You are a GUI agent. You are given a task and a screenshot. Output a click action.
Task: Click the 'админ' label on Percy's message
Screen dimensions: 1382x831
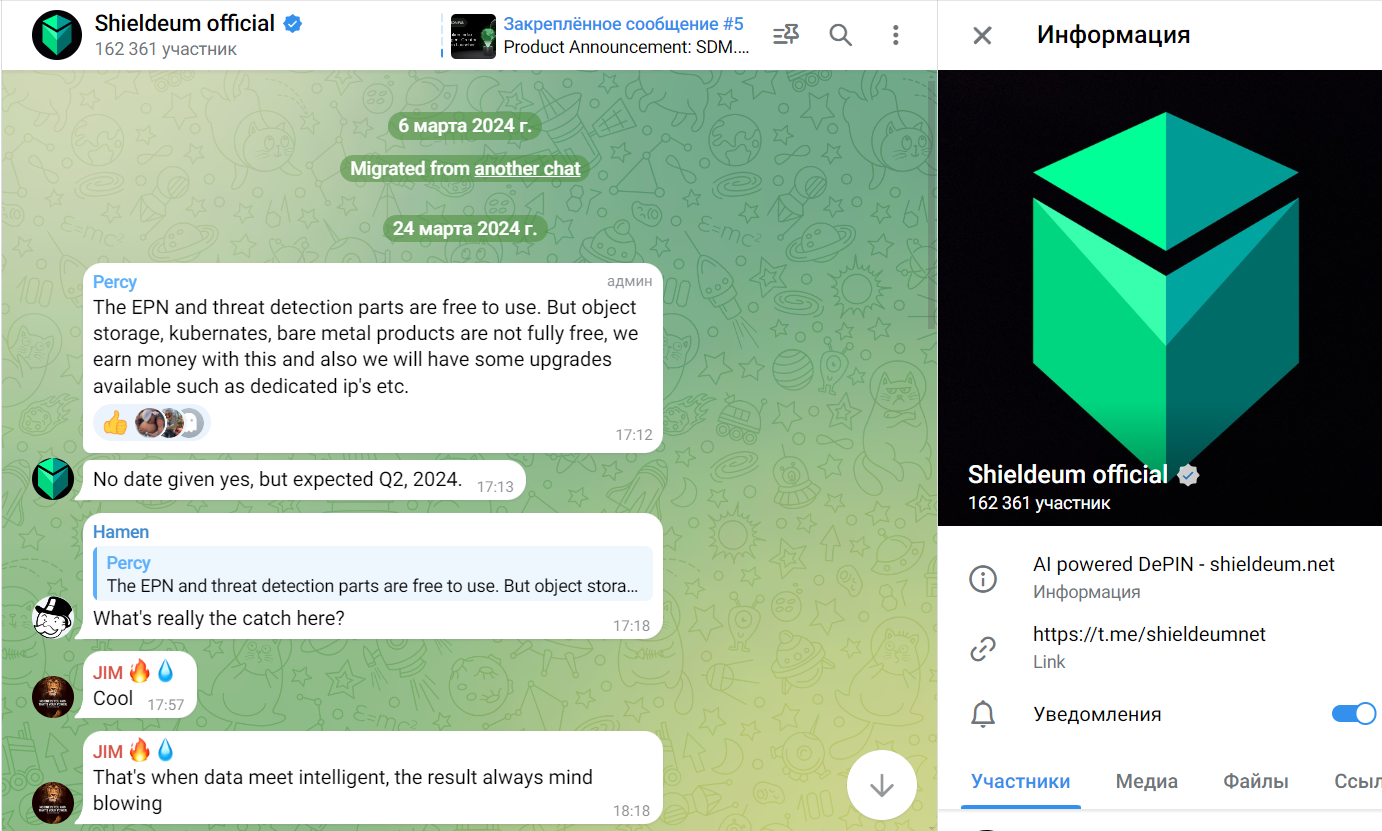(x=630, y=282)
